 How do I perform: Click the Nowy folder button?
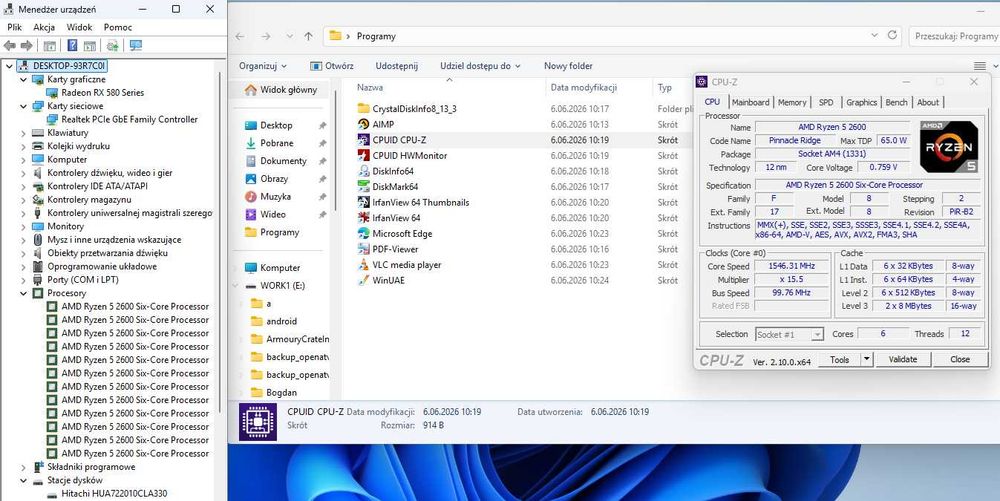click(x=568, y=66)
